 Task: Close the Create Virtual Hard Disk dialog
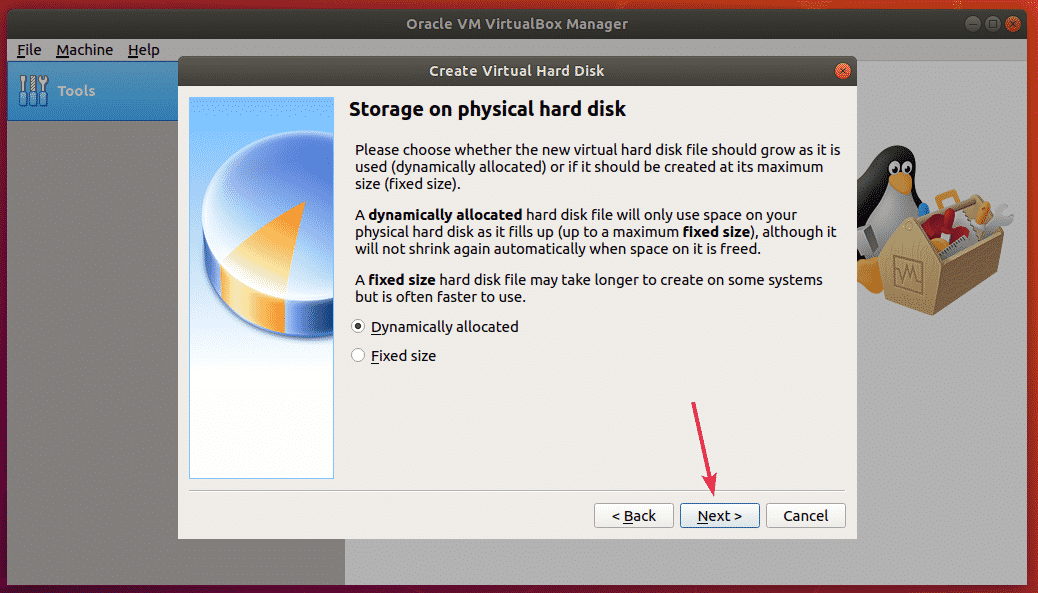point(842,71)
